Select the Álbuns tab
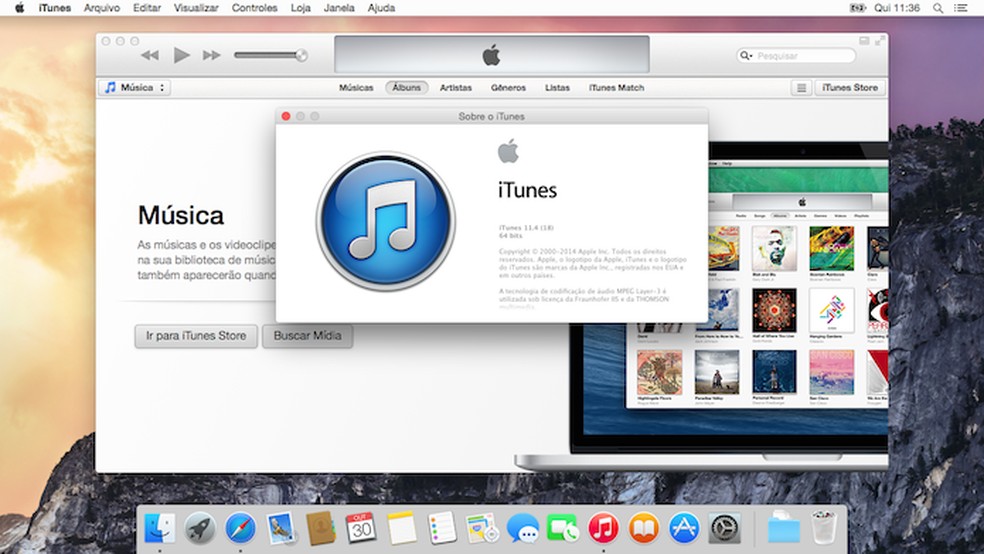984x554 pixels. coord(407,88)
